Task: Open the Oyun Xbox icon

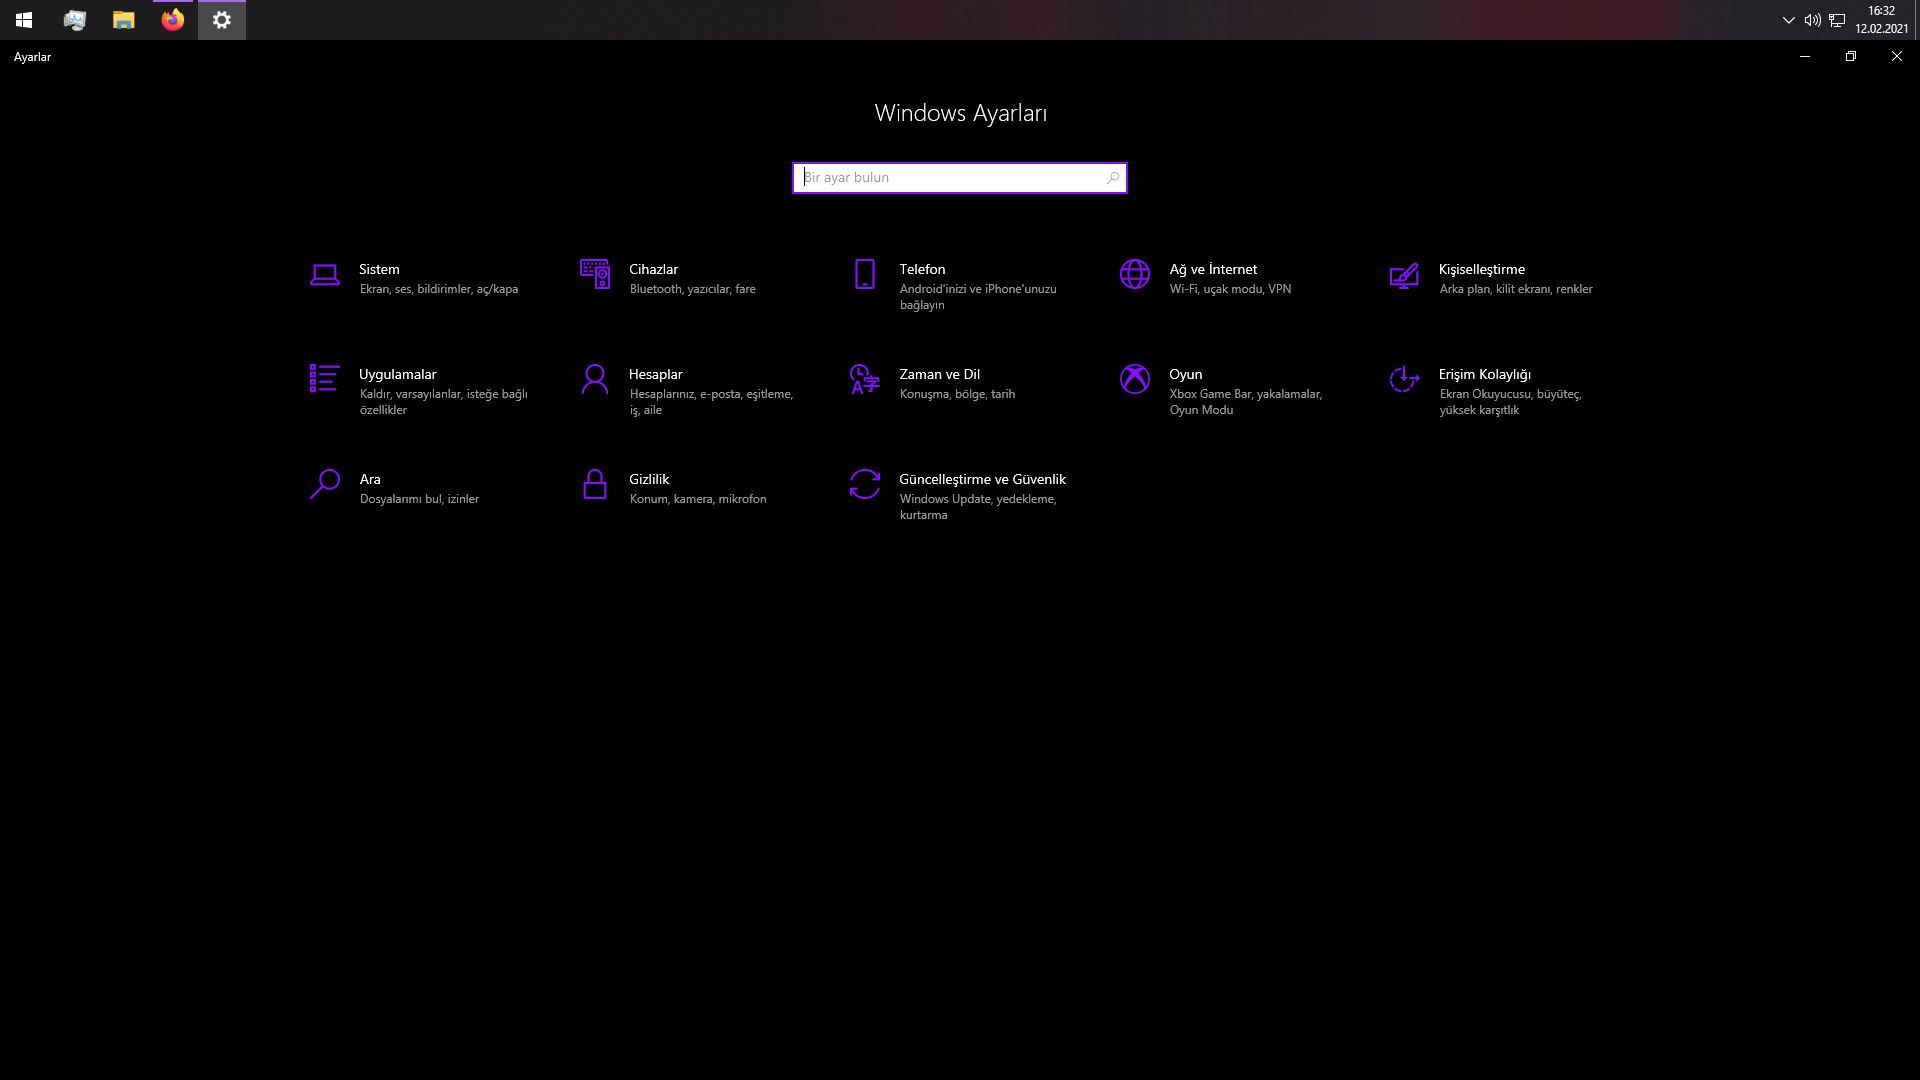Action: point(1134,379)
